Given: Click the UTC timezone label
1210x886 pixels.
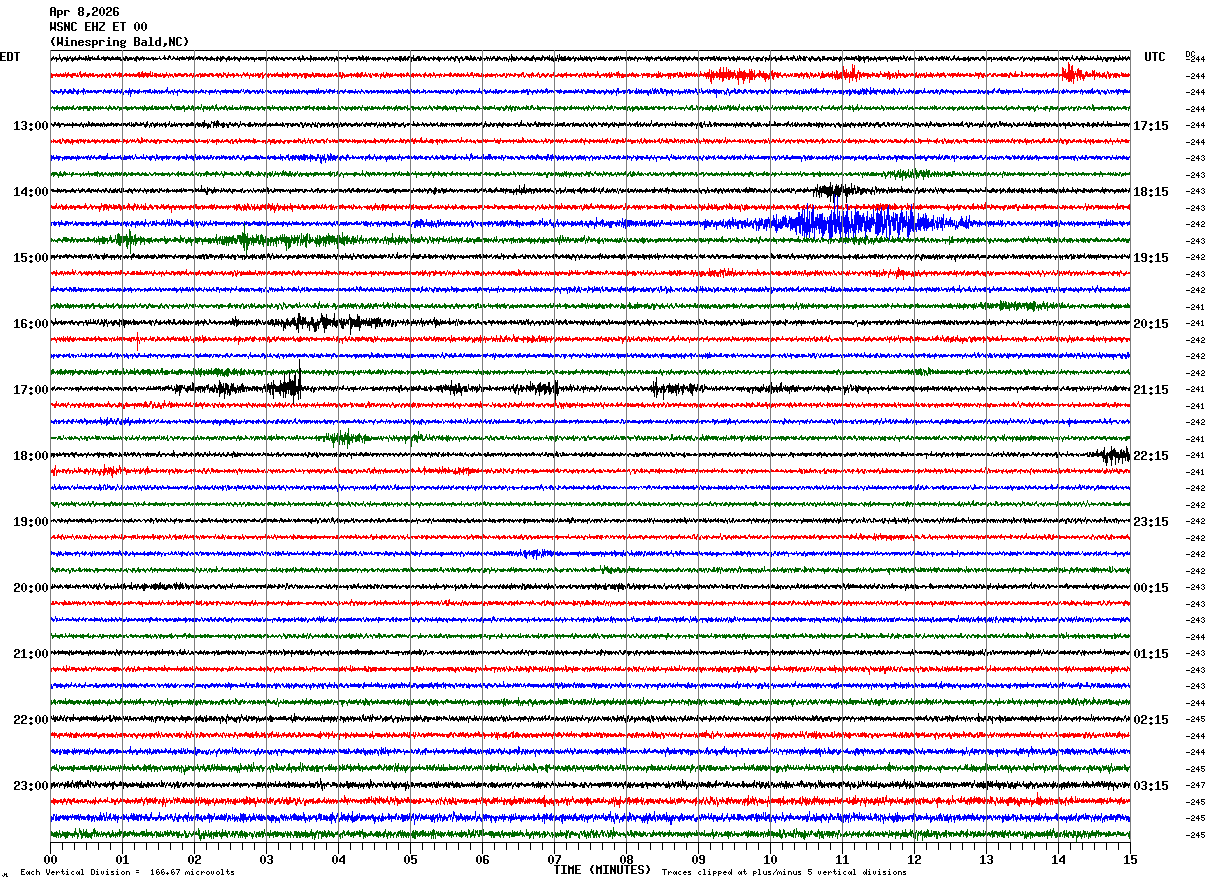Looking at the screenshot, I should pos(1155,57).
